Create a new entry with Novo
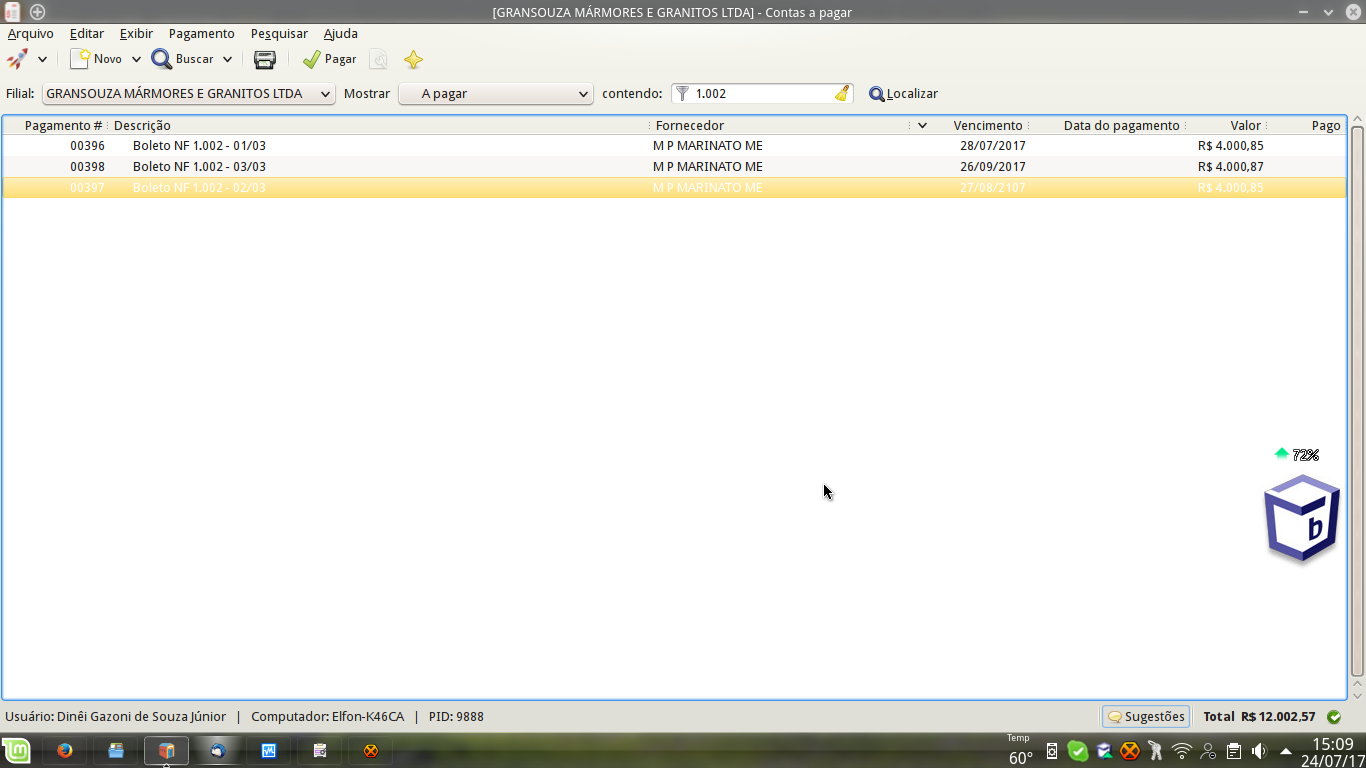 (x=96, y=59)
